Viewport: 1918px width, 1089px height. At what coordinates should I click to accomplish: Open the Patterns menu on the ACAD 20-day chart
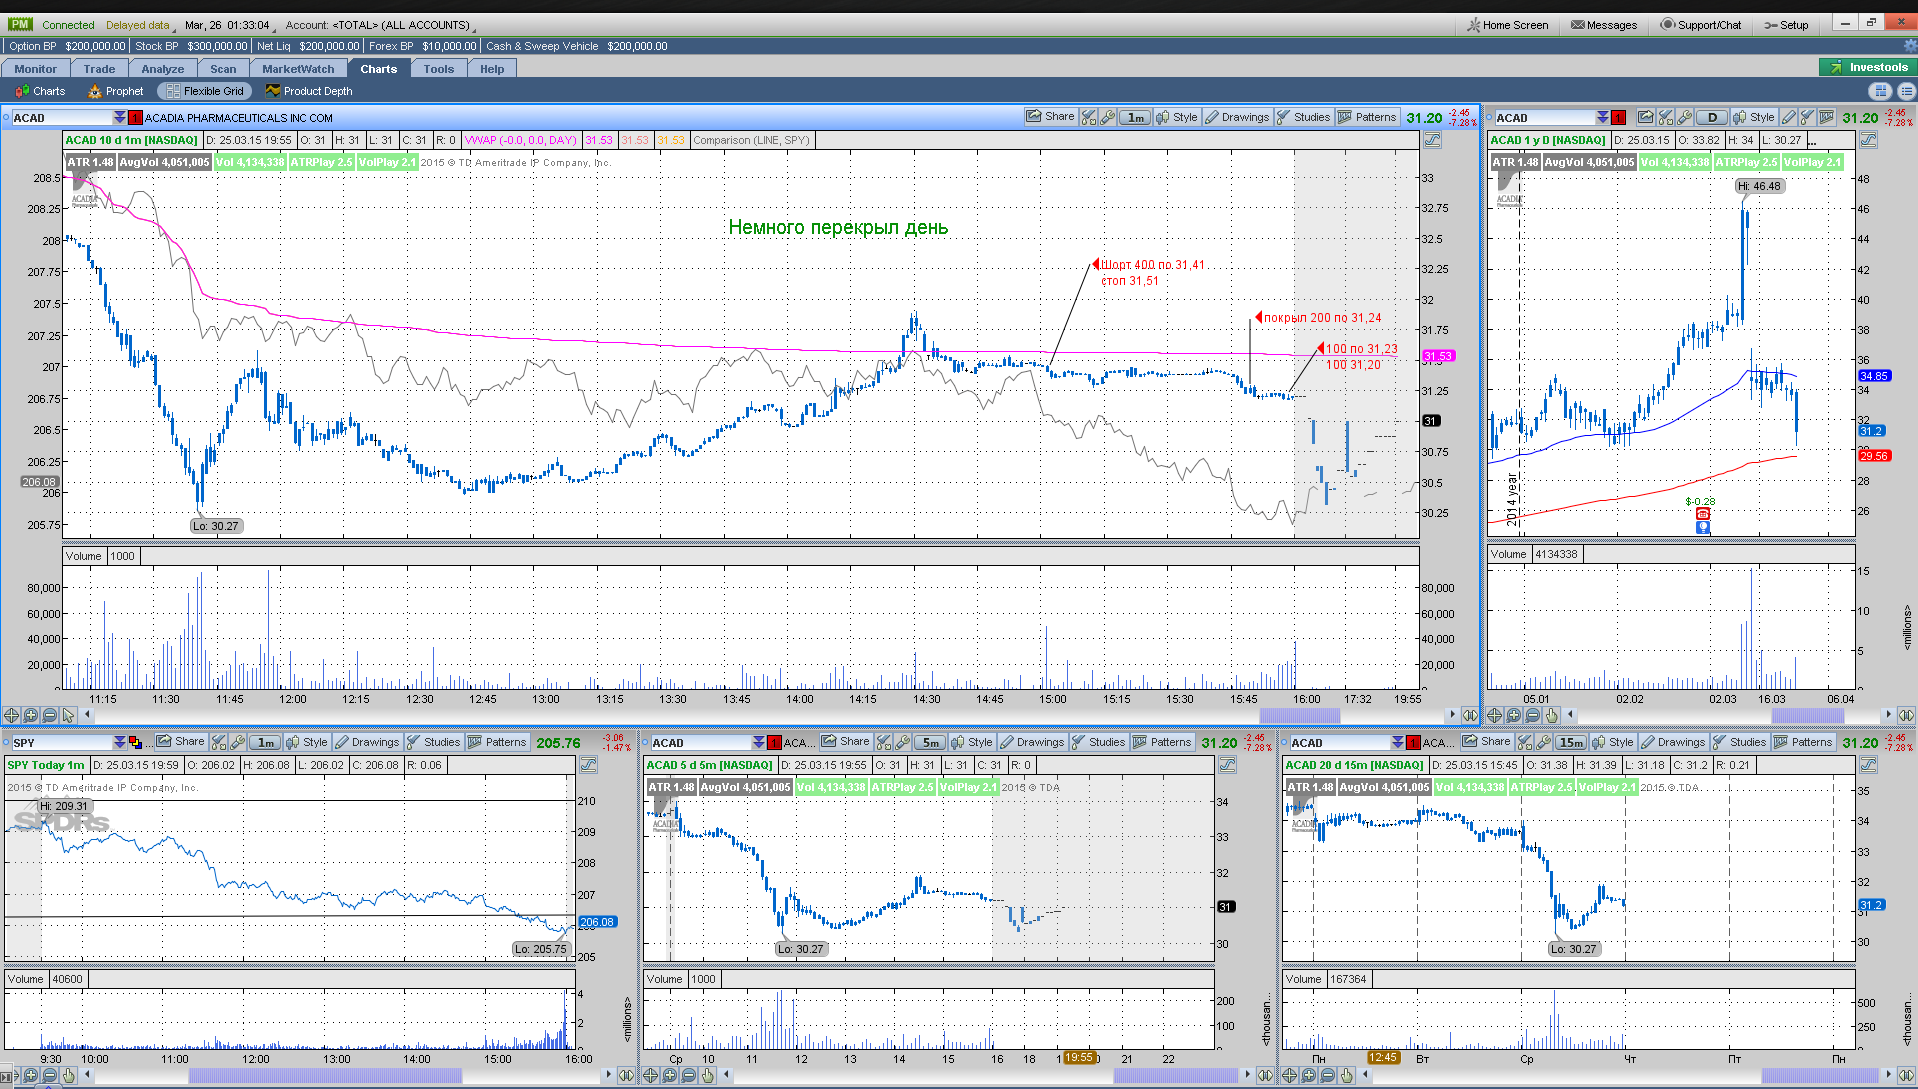coord(1803,742)
